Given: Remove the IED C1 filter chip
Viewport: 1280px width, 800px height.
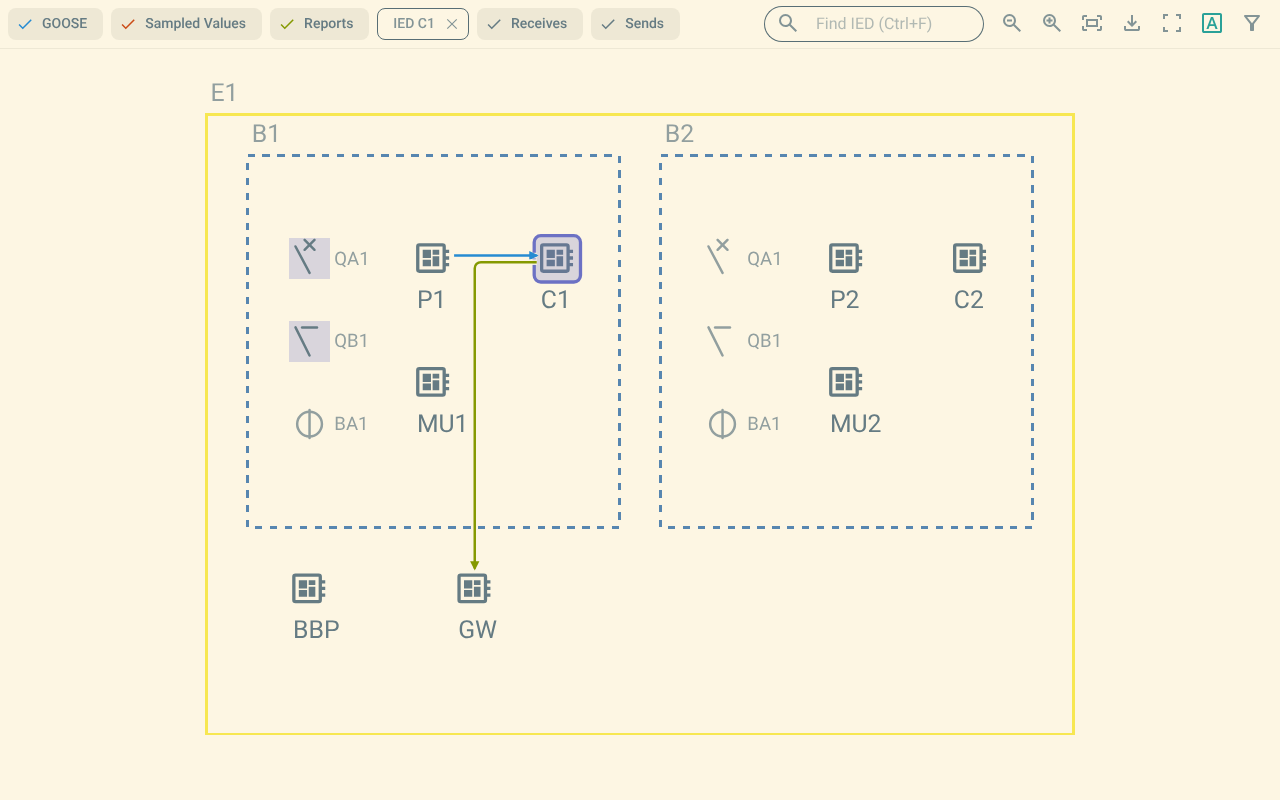Looking at the screenshot, I should (x=452, y=24).
